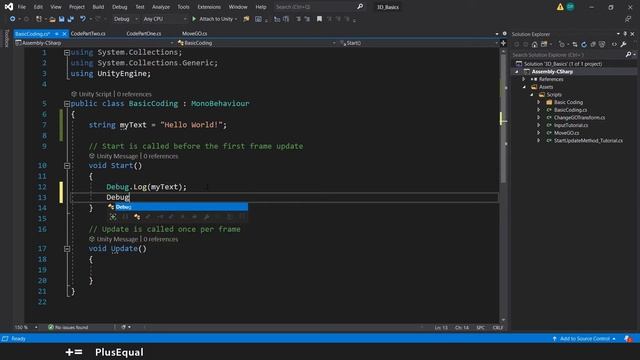Open the Toolbox side panel
The image size is (640, 360).
6,38
